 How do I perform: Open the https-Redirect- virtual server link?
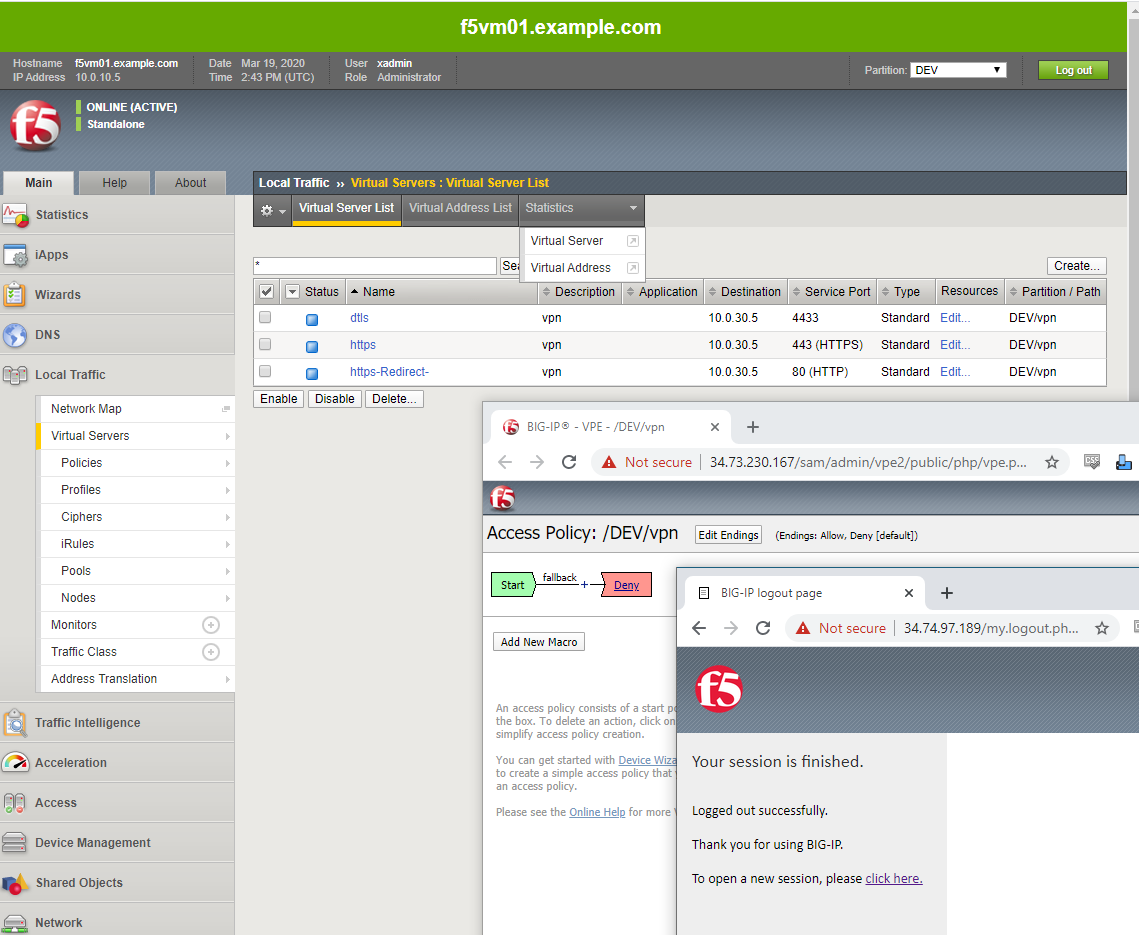coord(389,371)
